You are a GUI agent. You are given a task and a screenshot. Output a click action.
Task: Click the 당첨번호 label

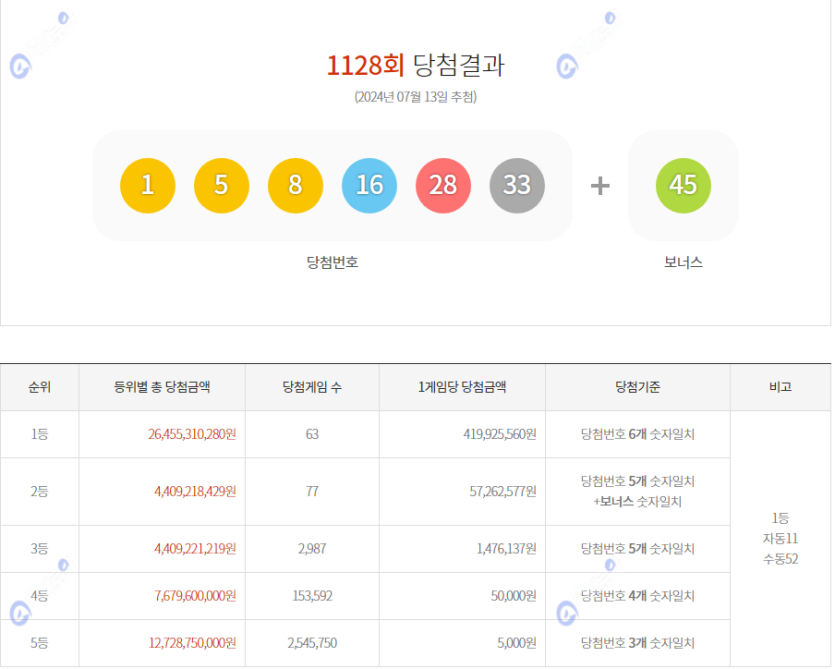point(332,262)
